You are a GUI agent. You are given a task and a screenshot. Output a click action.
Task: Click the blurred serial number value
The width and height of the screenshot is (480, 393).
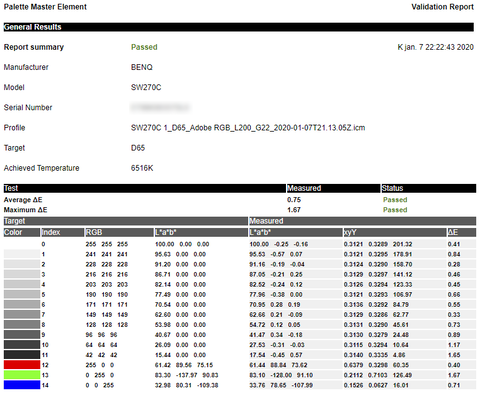pyautogui.click(x=160, y=107)
